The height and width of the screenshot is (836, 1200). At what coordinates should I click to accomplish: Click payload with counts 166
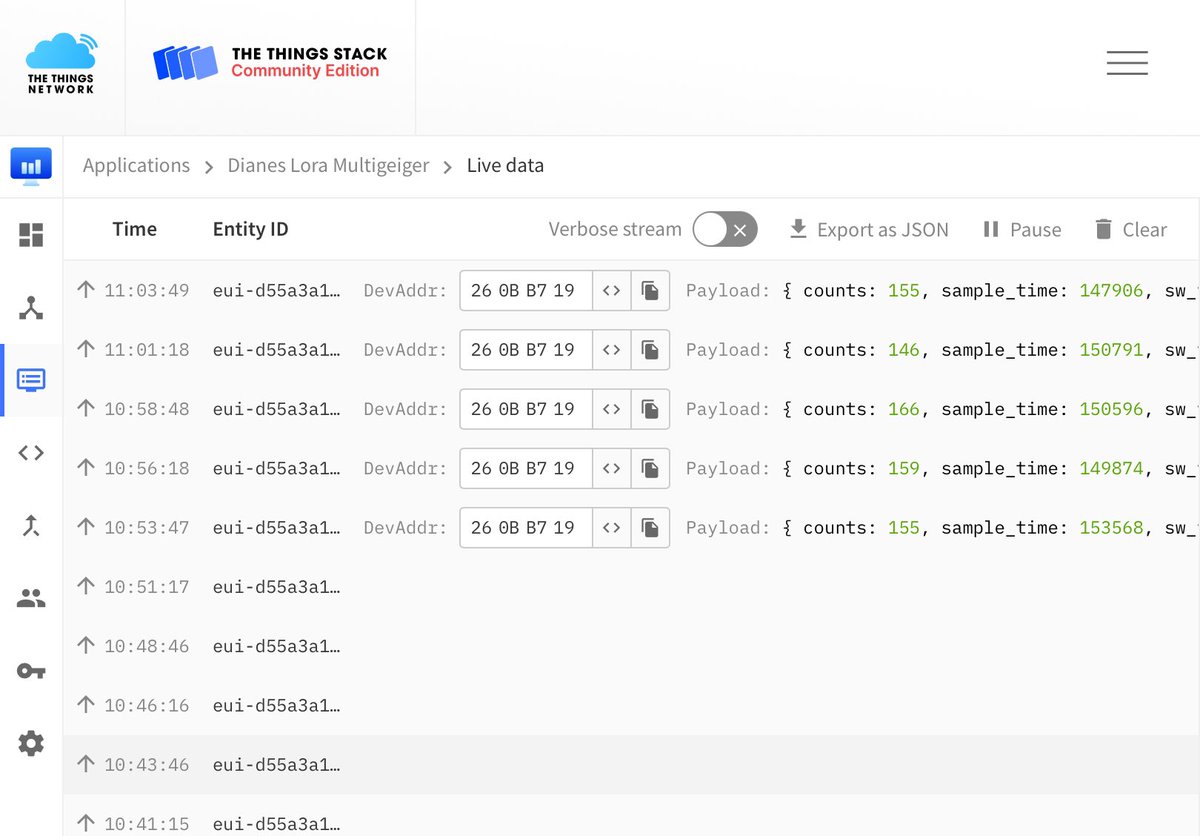tap(942, 409)
